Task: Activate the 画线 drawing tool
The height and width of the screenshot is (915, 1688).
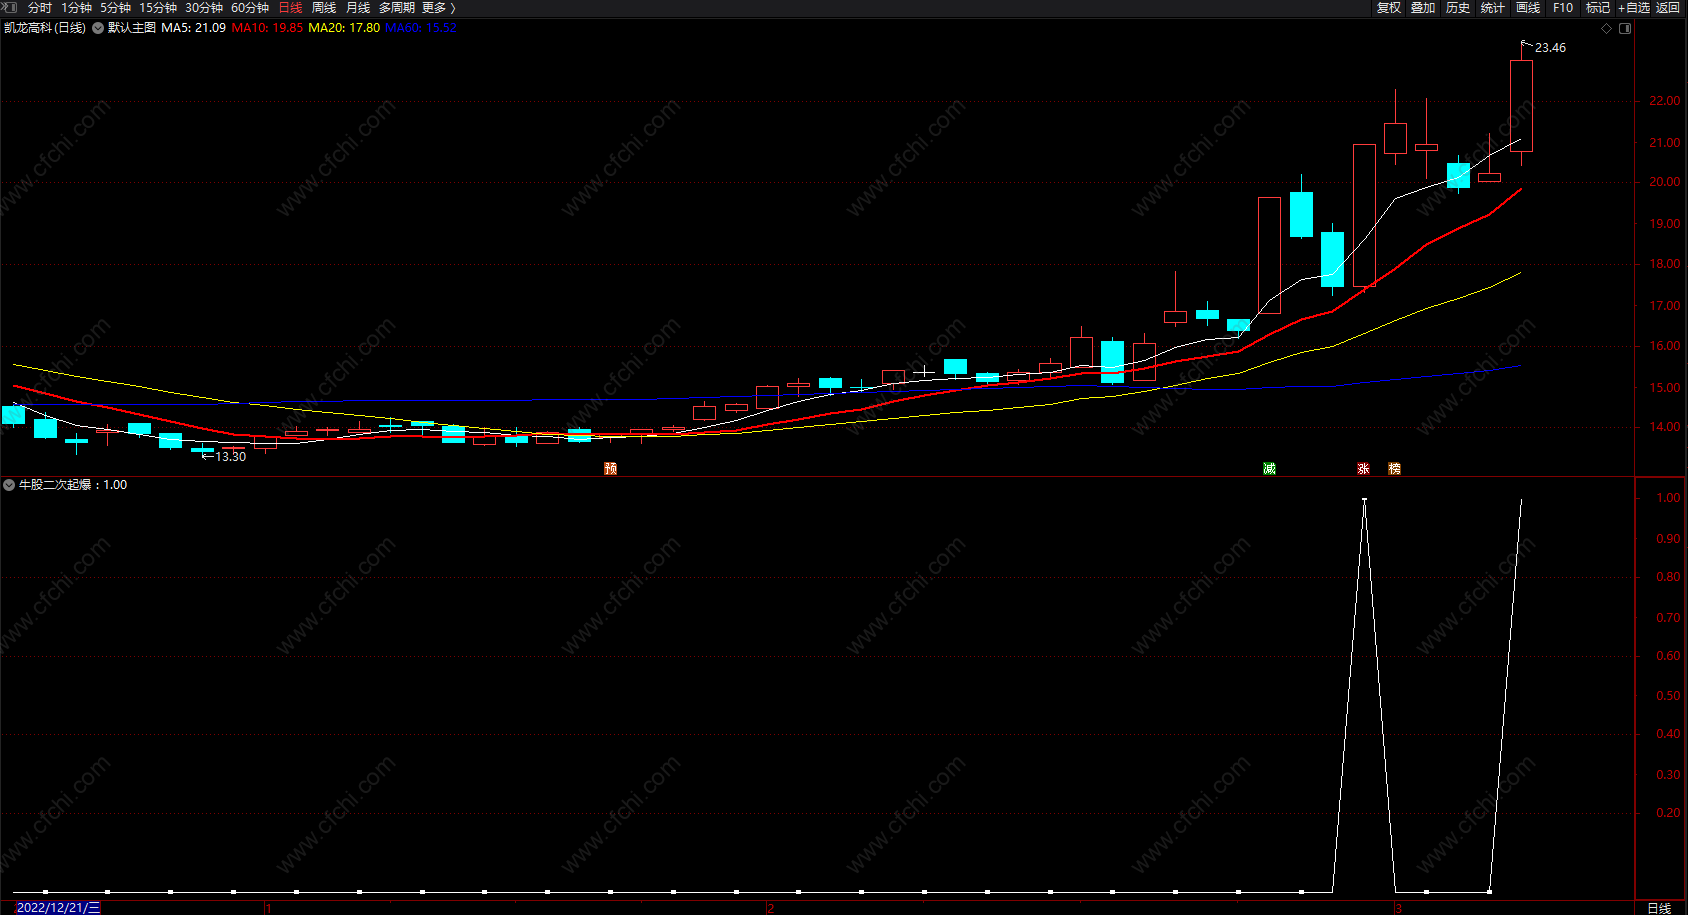Action: tap(1528, 8)
